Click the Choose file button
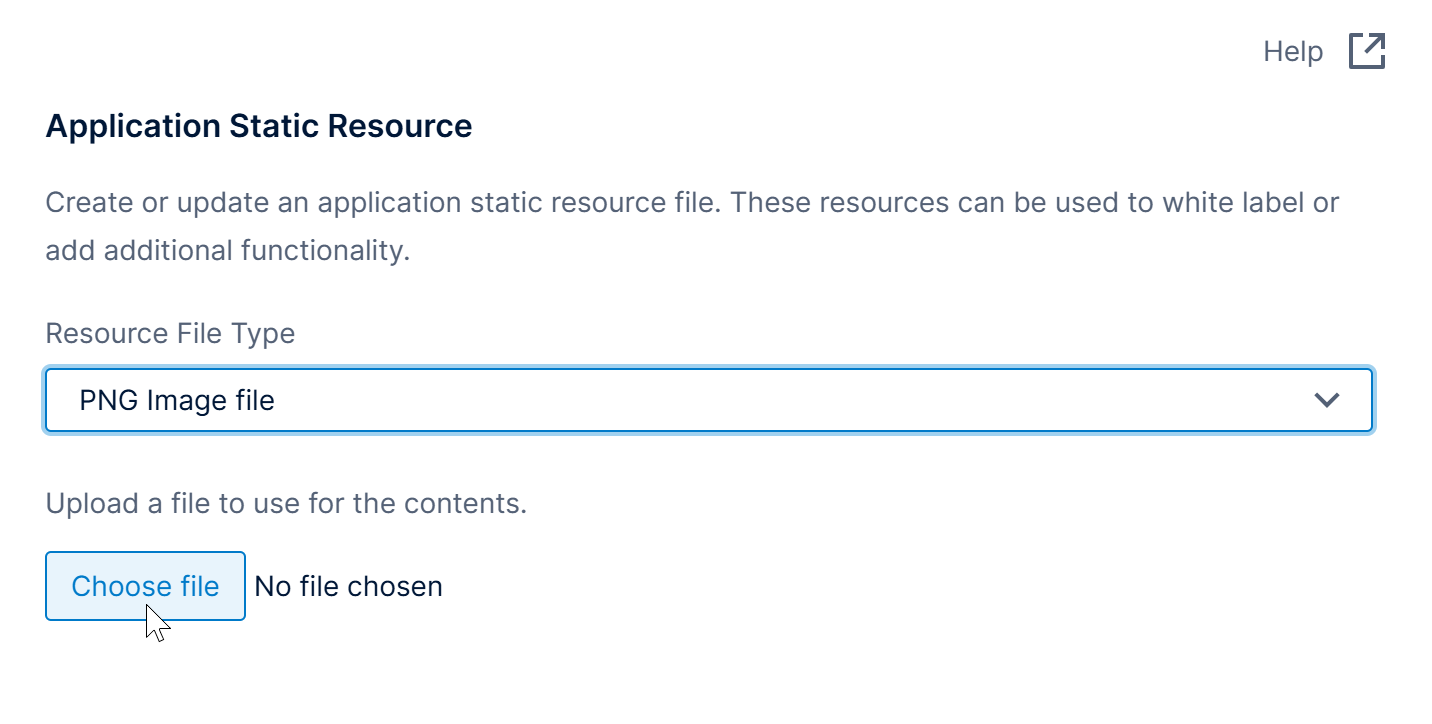Screen dimensions: 1432x724 click(145, 586)
